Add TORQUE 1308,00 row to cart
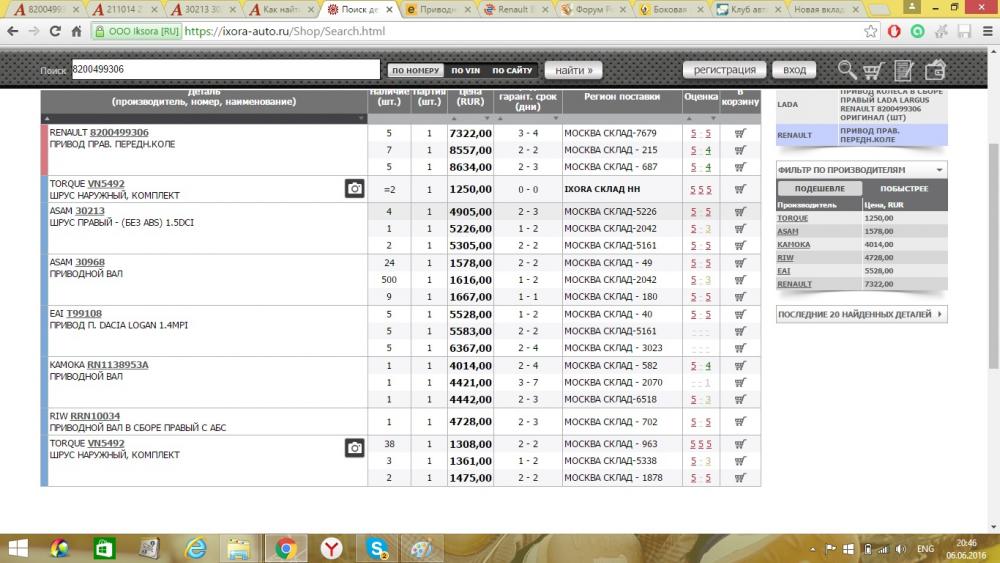This screenshot has width=1000, height=563. (740, 444)
